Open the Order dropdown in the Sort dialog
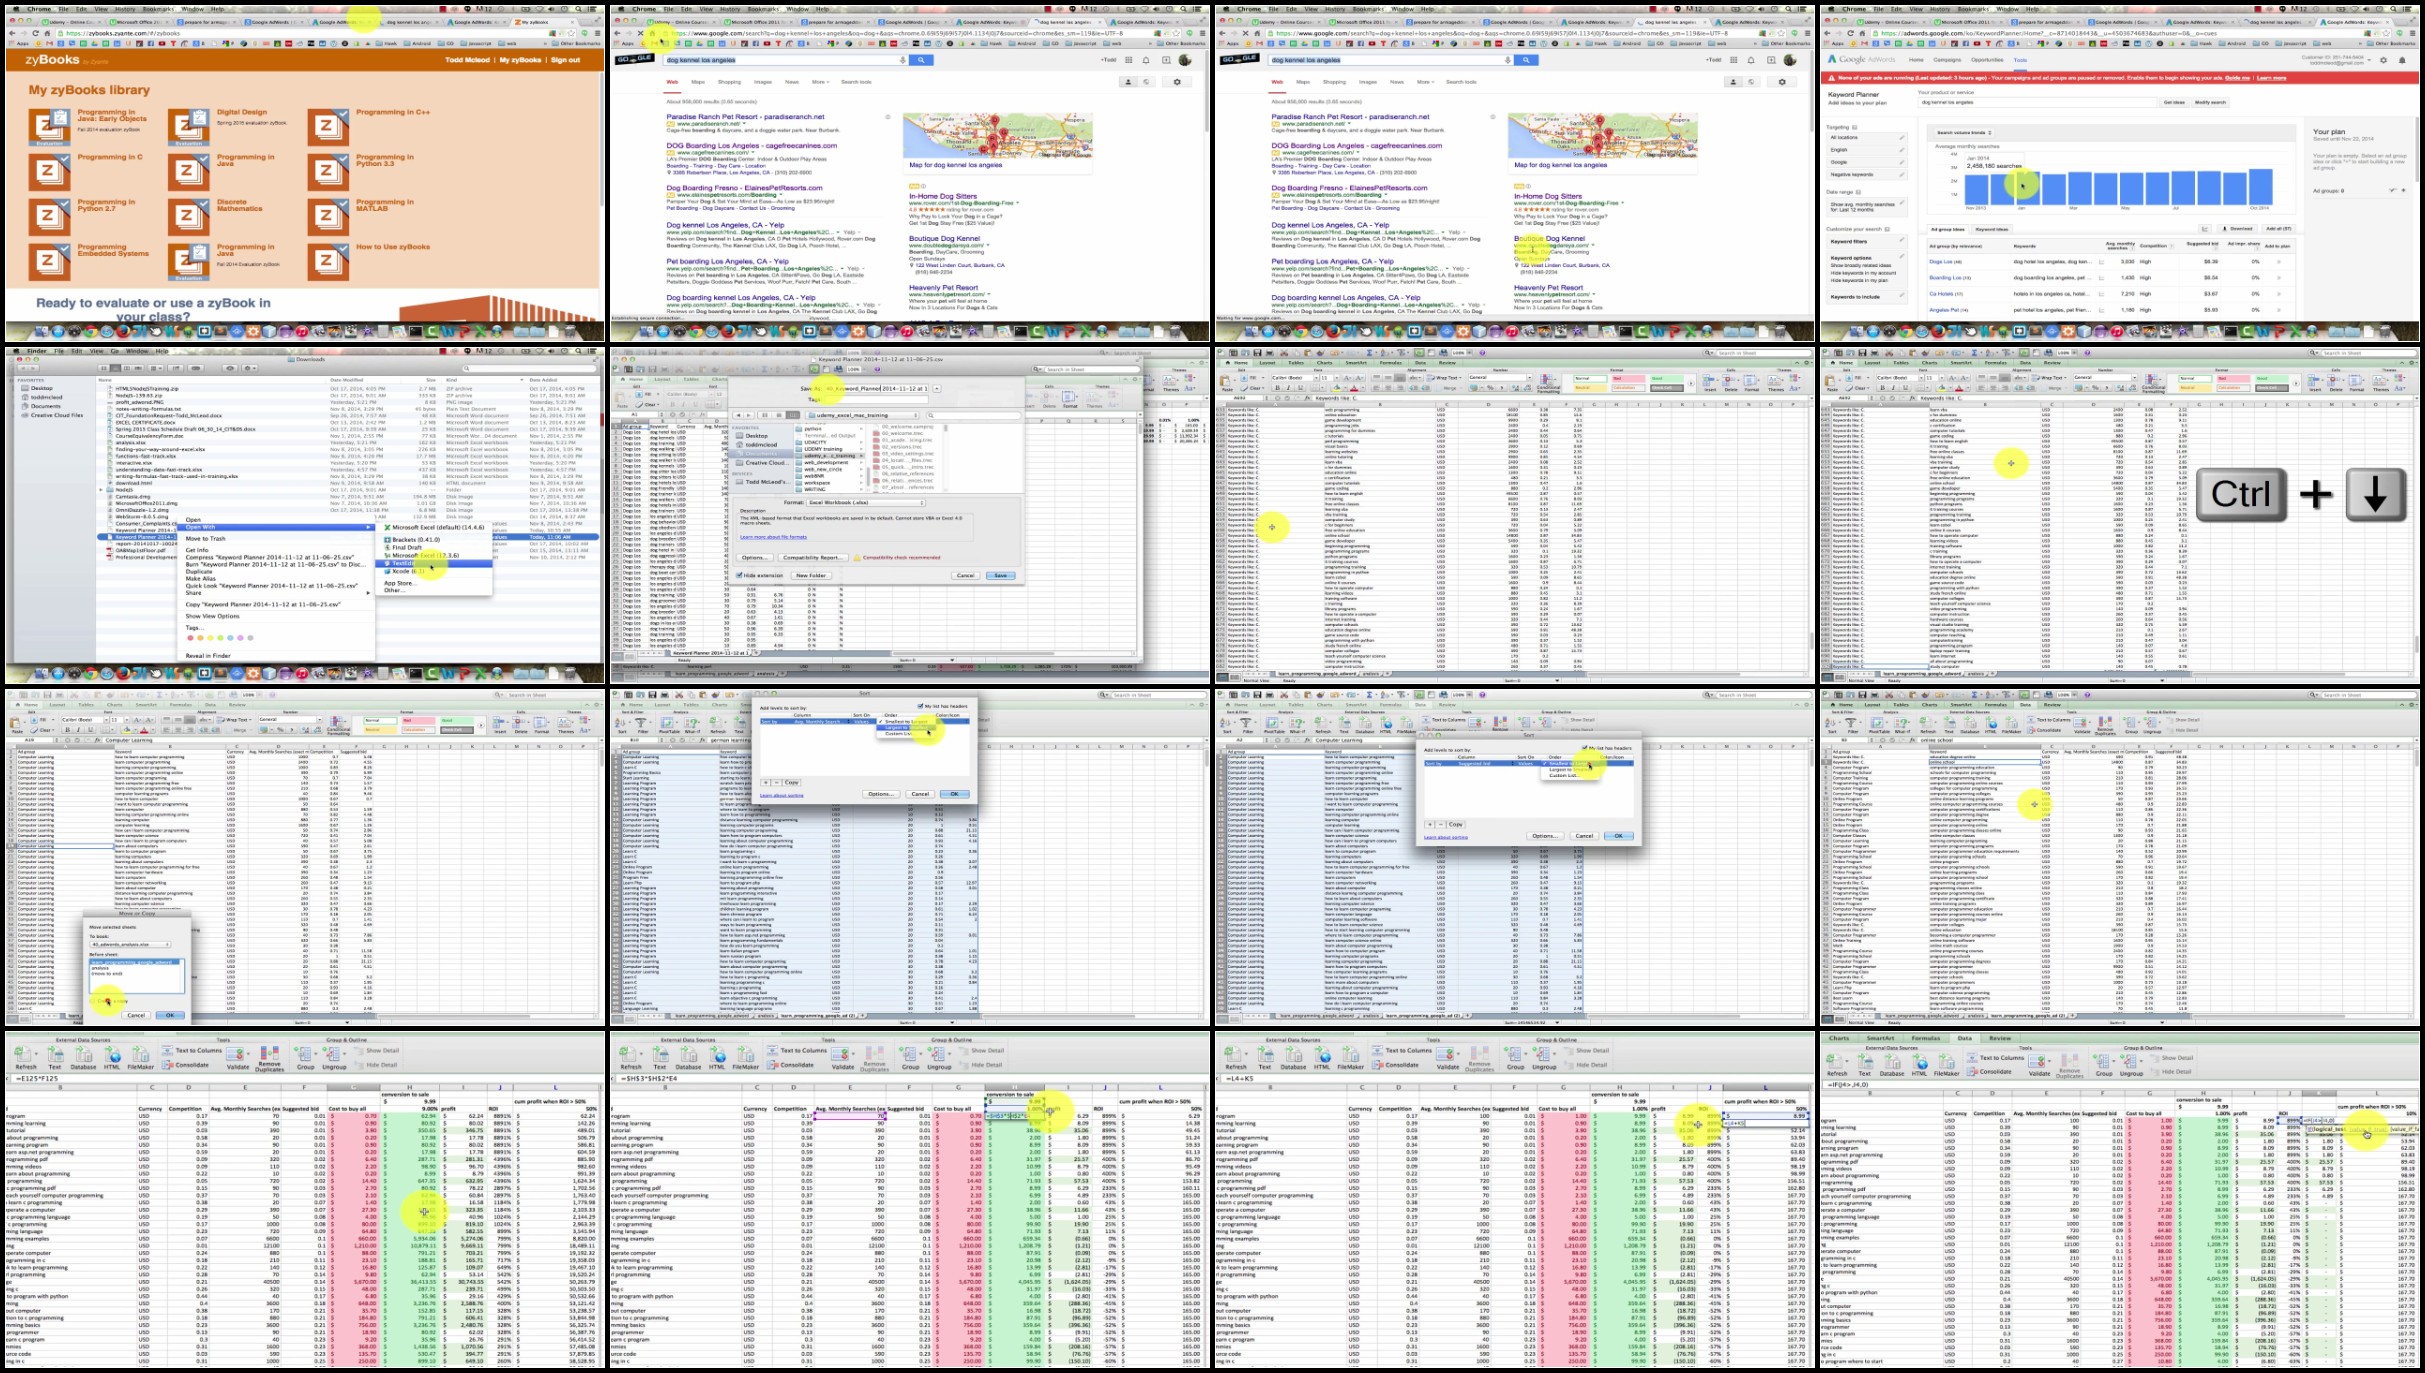 905,721
